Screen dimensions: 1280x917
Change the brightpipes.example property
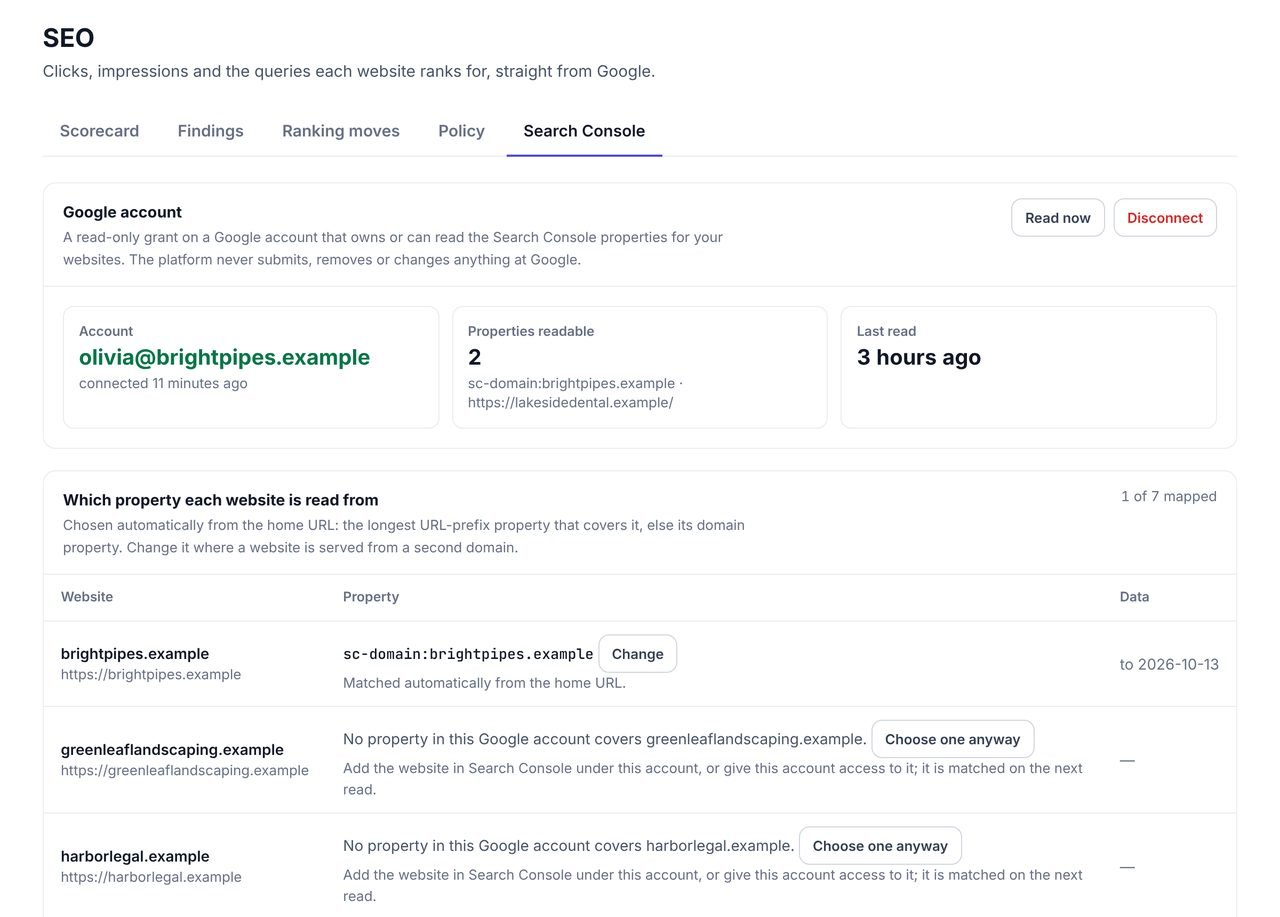point(638,654)
